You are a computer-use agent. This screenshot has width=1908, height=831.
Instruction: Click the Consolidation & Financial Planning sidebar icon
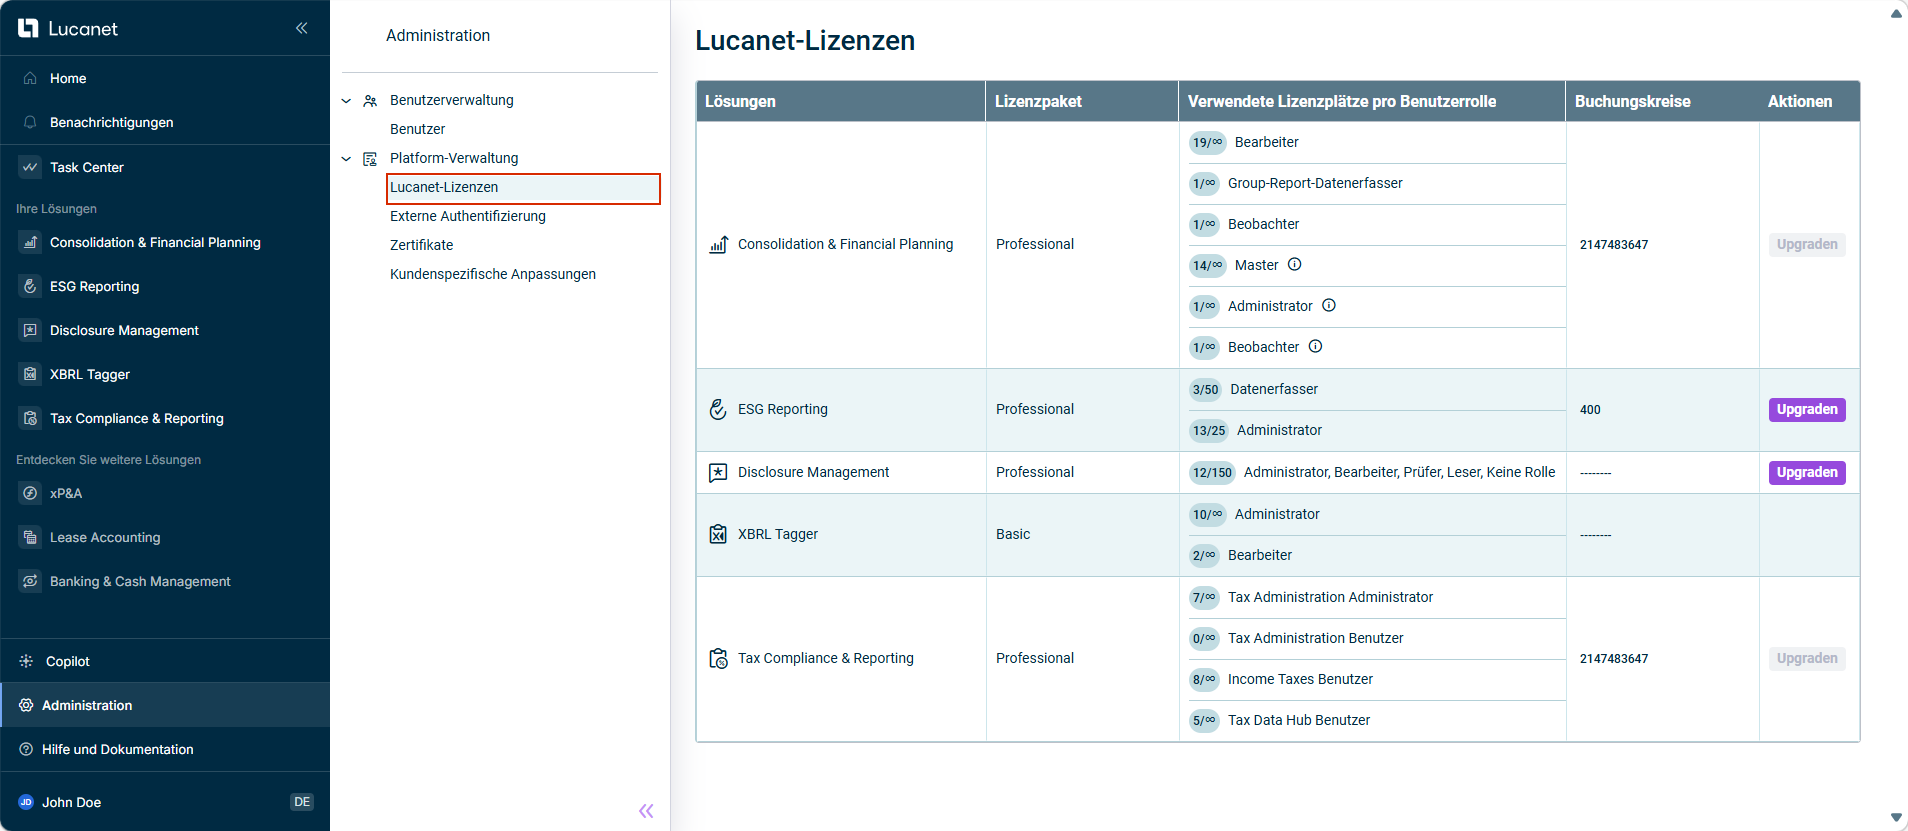click(30, 242)
